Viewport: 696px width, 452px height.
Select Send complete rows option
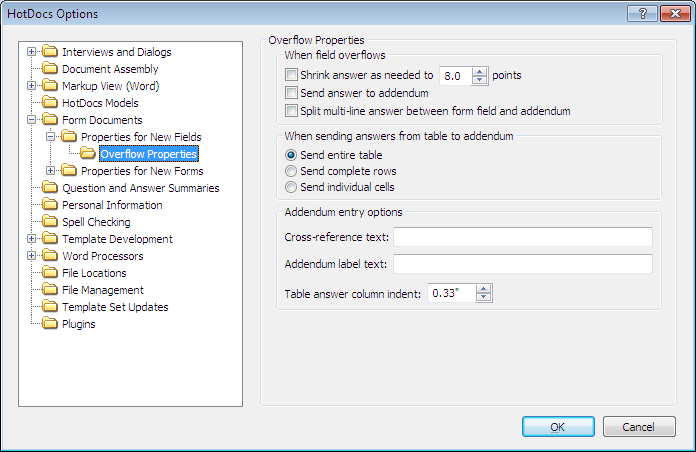291,171
